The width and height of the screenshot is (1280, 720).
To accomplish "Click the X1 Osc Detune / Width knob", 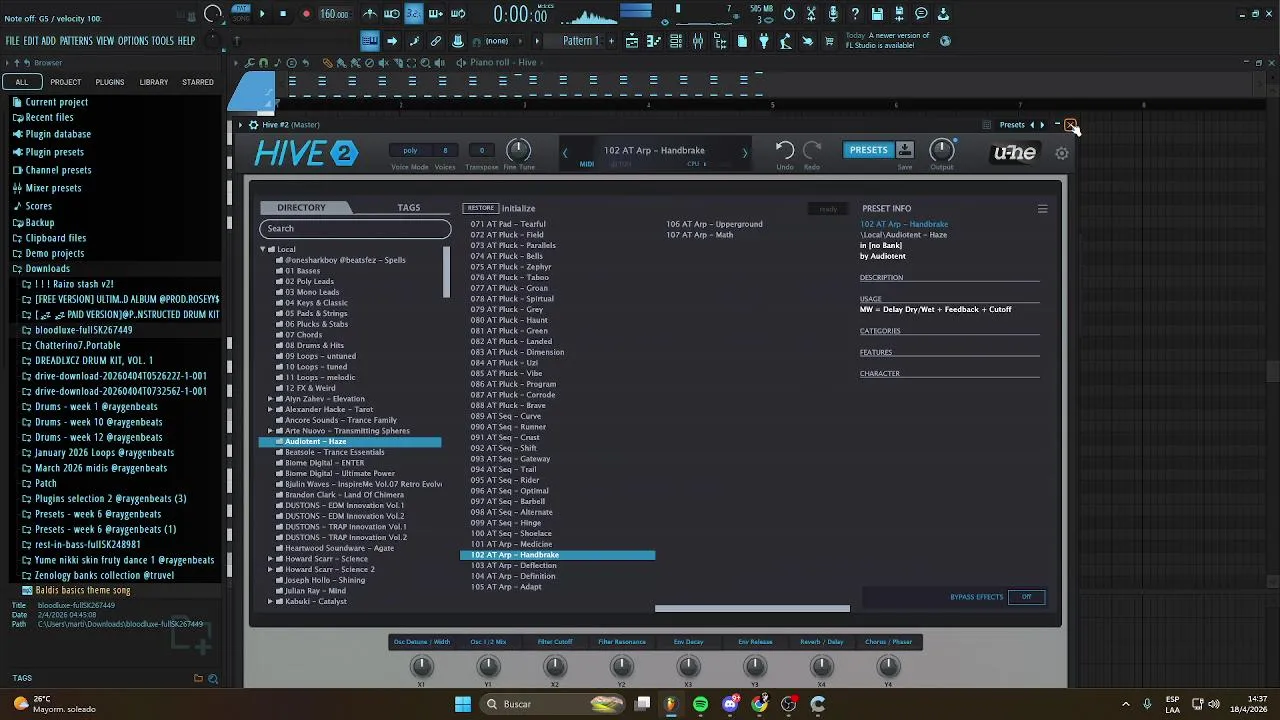I will click(x=422, y=666).
